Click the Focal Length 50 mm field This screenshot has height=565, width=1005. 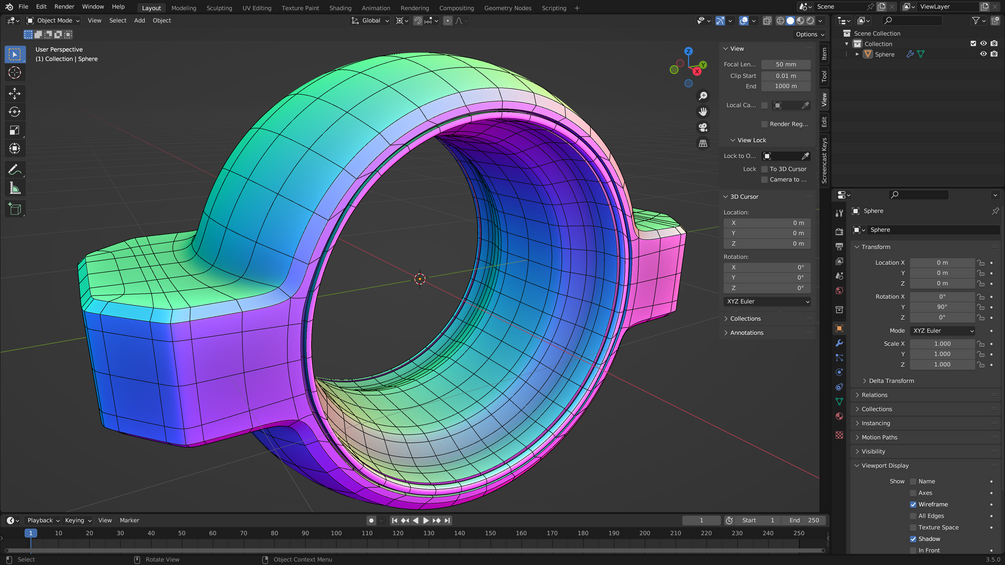(x=786, y=64)
